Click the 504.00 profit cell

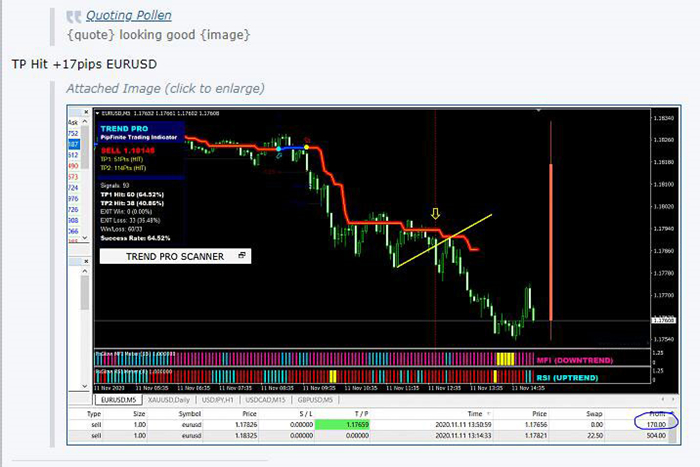(656, 435)
